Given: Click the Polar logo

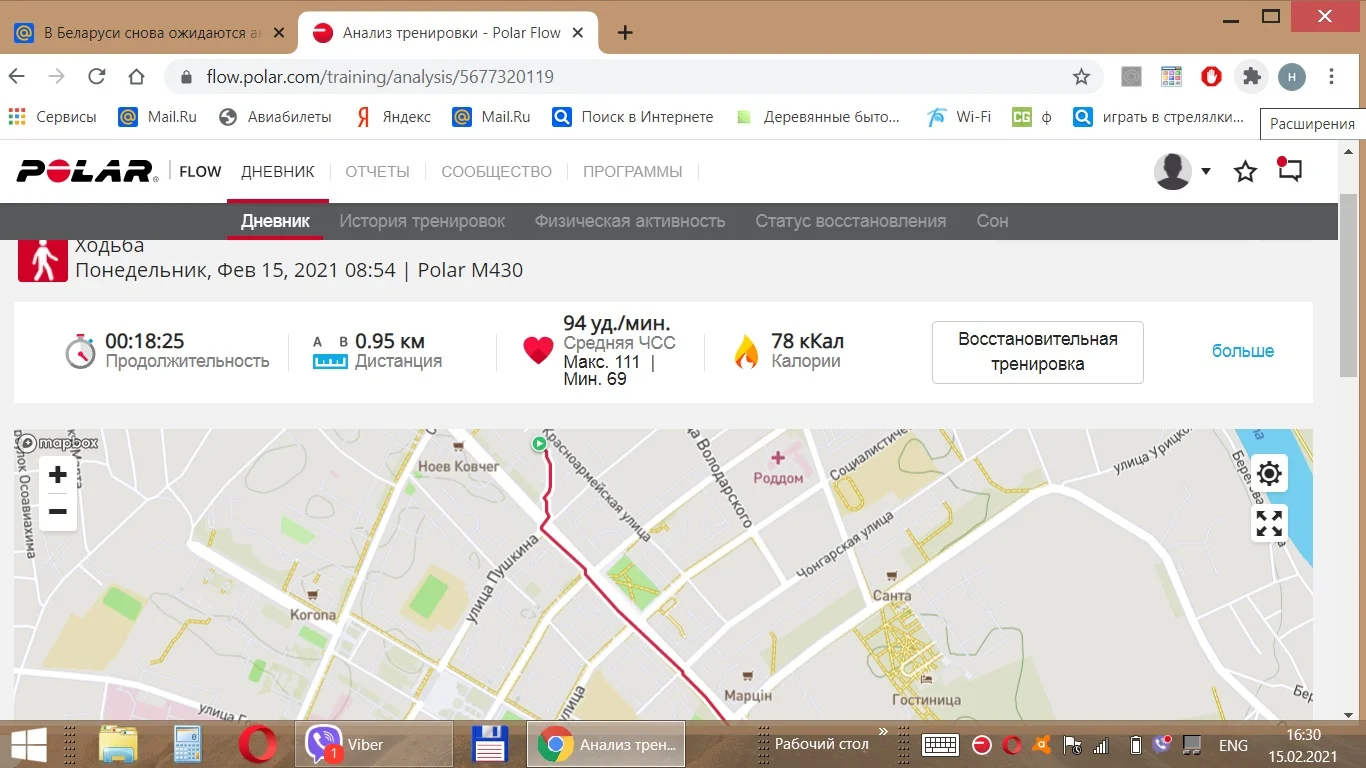Looking at the screenshot, I should pyautogui.click(x=87, y=171).
